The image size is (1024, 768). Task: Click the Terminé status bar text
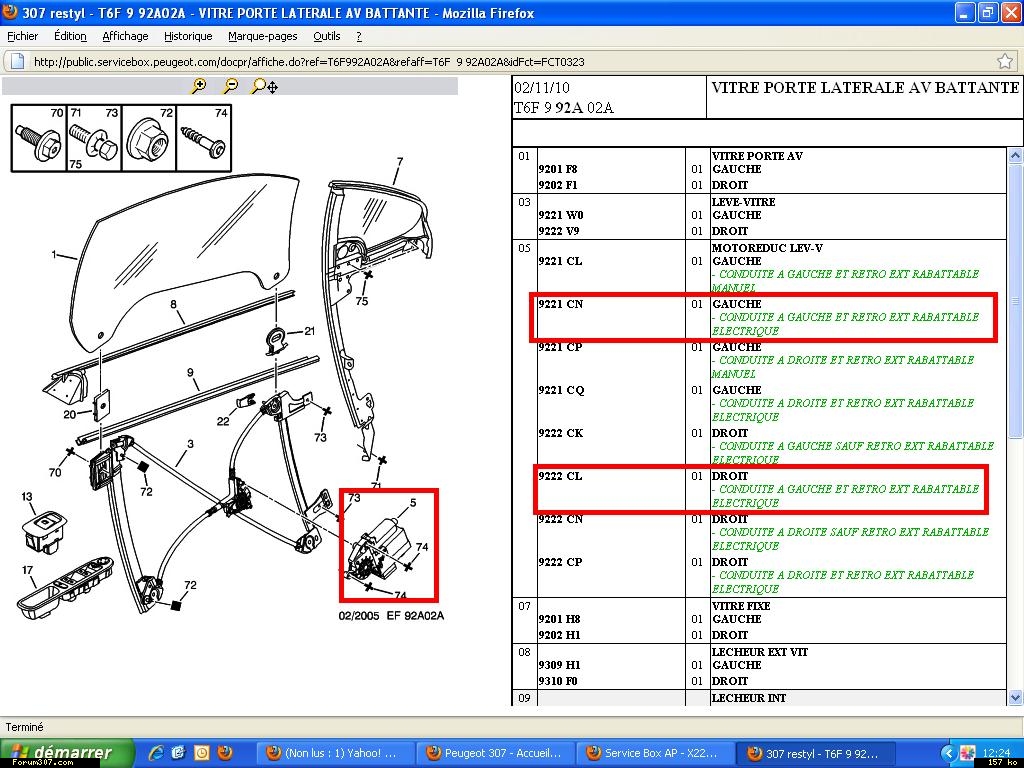[x=24, y=727]
